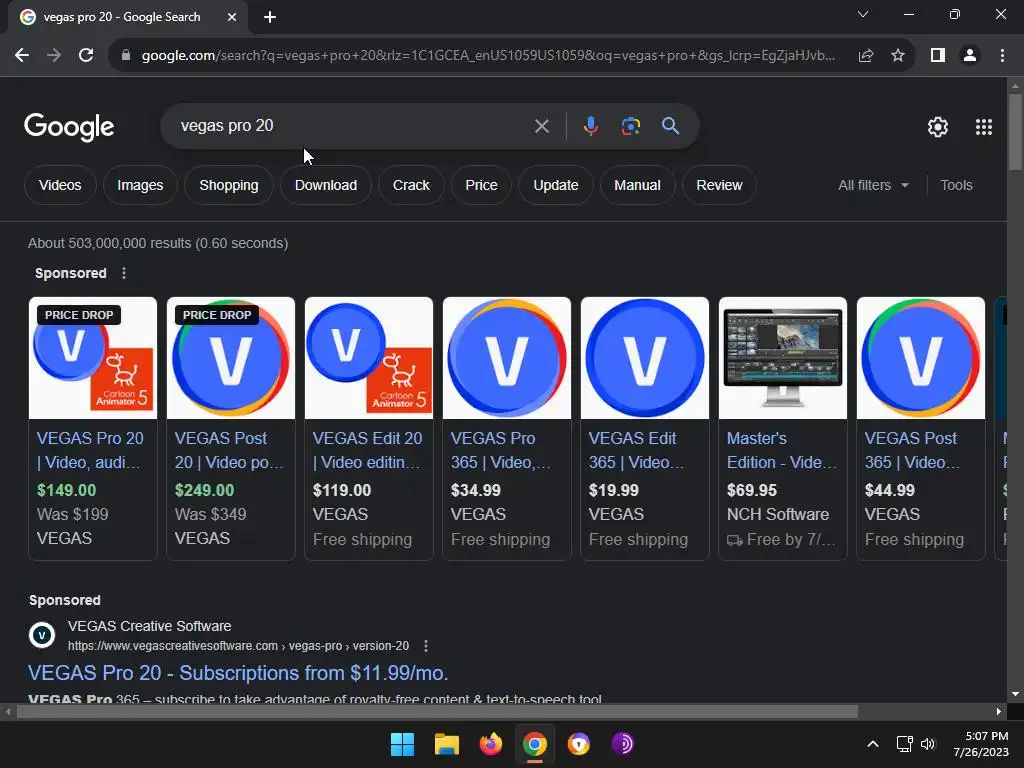
Task: Click the VEGAS Creative Software site icon
Action: pyautogui.click(x=42, y=635)
